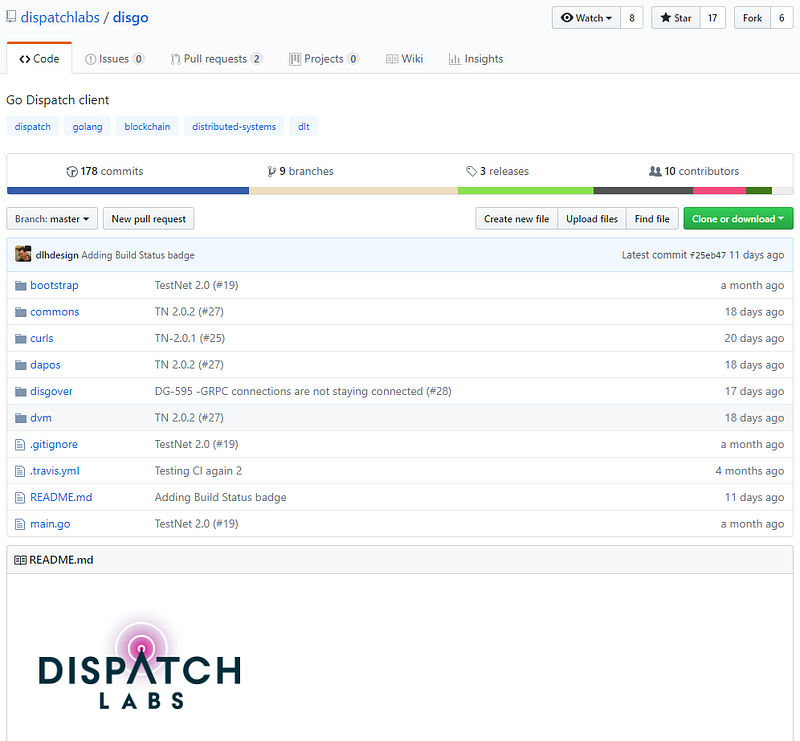Open the Projects tab
The height and width of the screenshot is (741, 800).
tap(324, 59)
